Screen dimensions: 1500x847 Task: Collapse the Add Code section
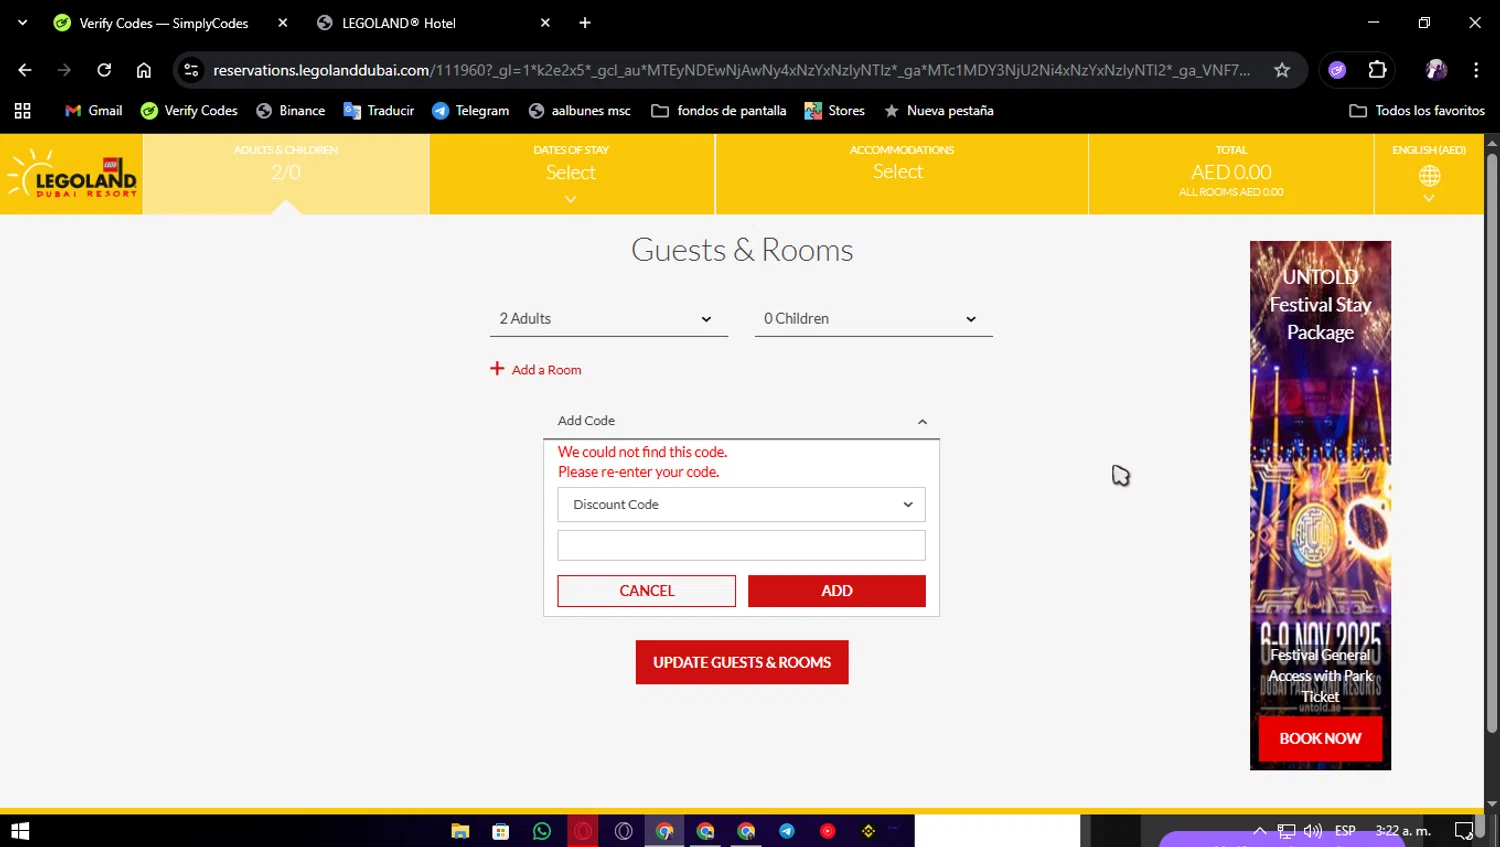coord(741,421)
